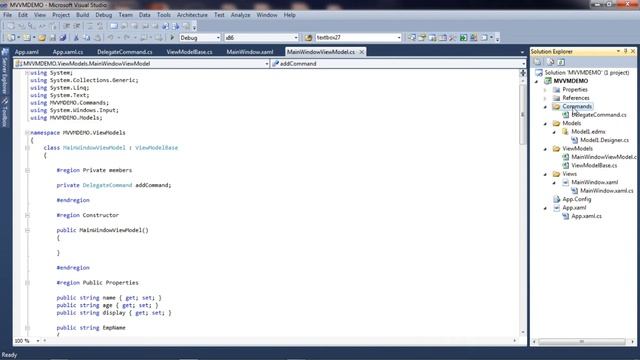This screenshot has height=360, width=640.
Task: Switch to the MainWindow.xaml tab
Action: point(250,52)
